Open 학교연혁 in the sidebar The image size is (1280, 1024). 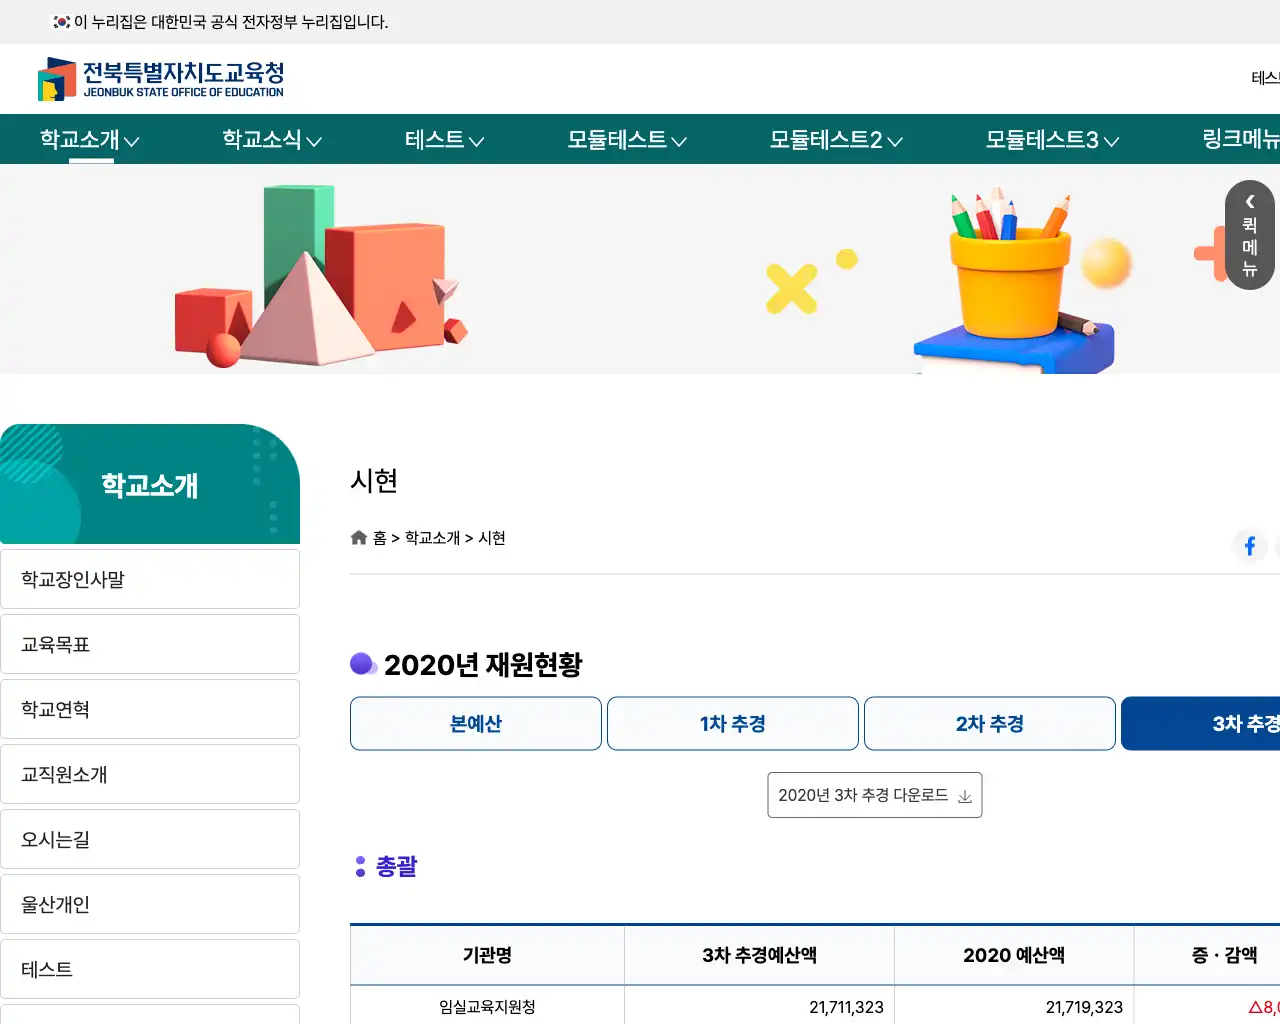tap(150, 709)
